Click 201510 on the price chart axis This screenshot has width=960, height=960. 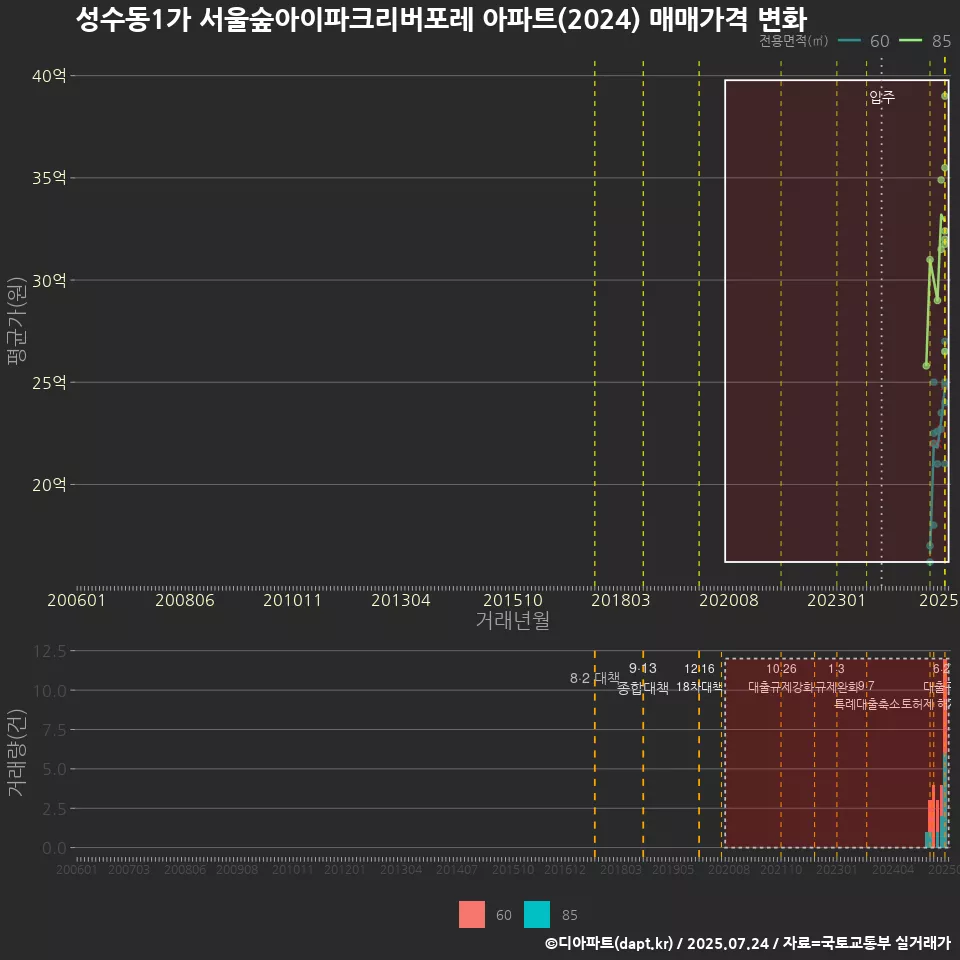pyautogui.click(x=512, y=600)
